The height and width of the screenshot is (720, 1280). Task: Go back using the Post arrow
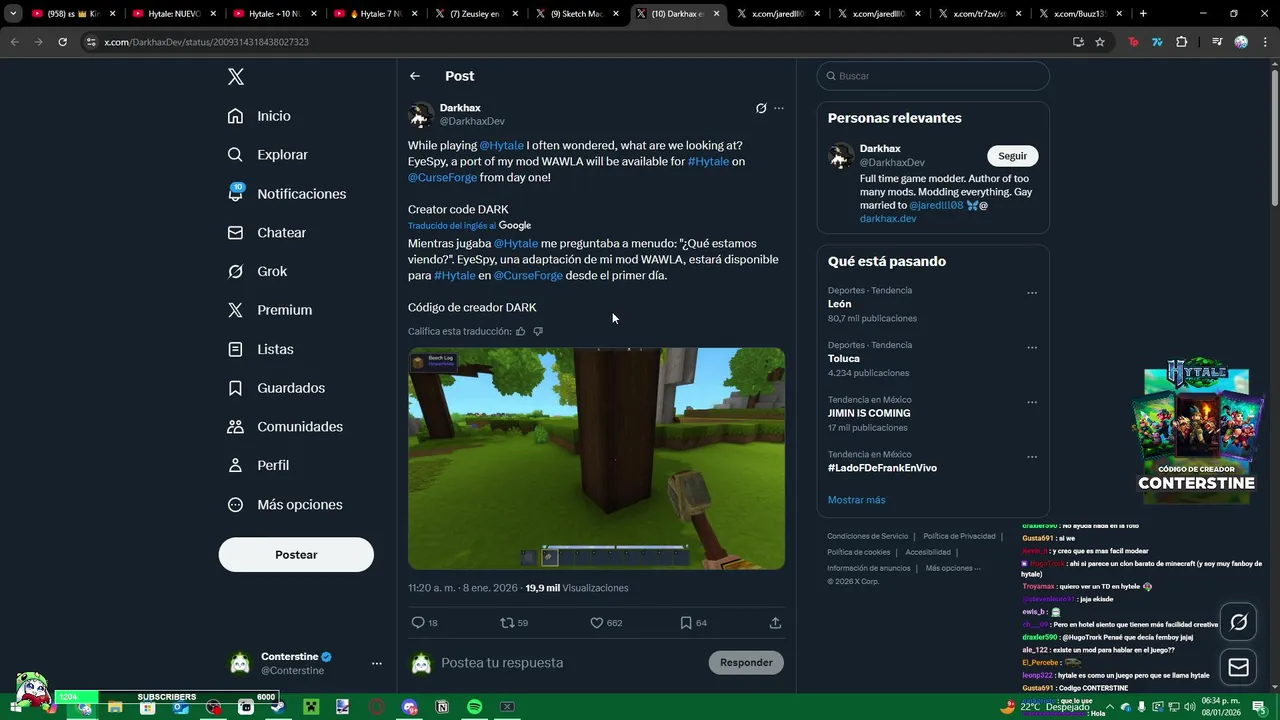click(415, 76)
